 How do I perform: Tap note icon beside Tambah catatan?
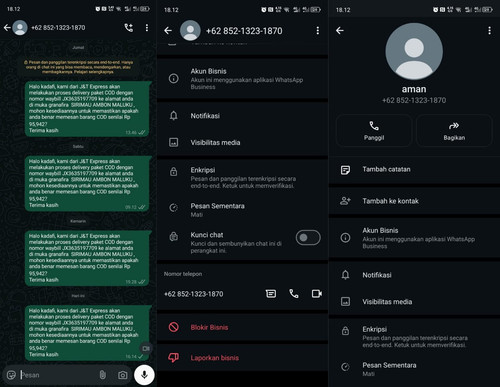(345, 170)
